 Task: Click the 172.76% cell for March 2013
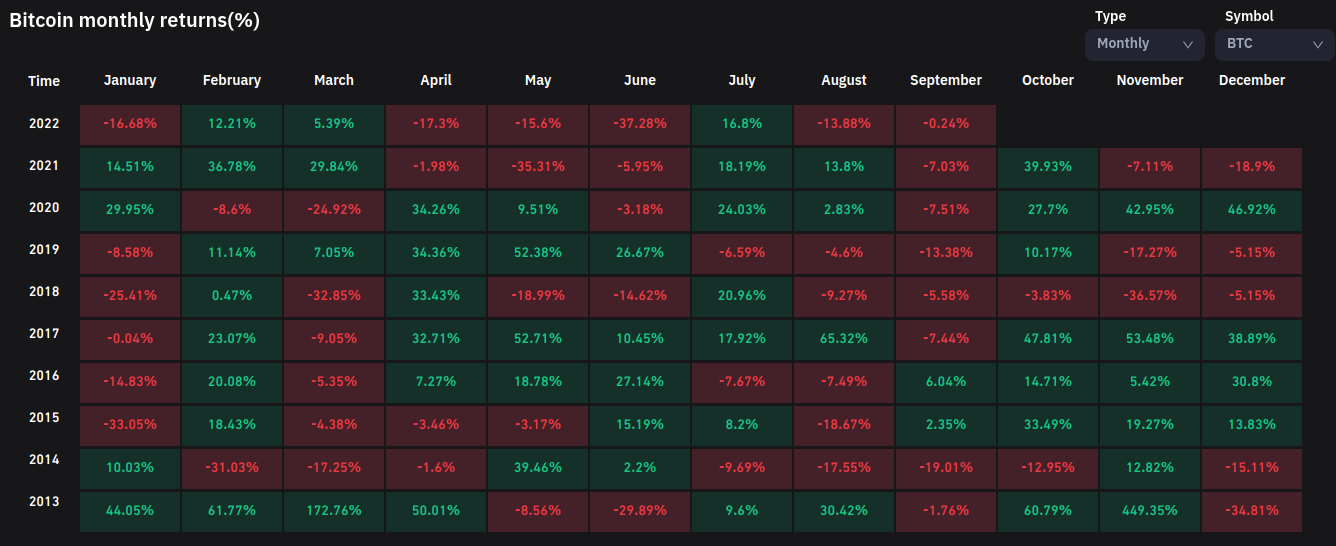click(x=334, y=510)
